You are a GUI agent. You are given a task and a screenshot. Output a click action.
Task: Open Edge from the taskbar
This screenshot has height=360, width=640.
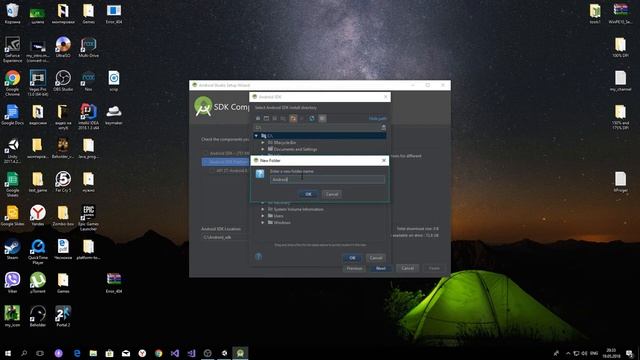[77, 353]
